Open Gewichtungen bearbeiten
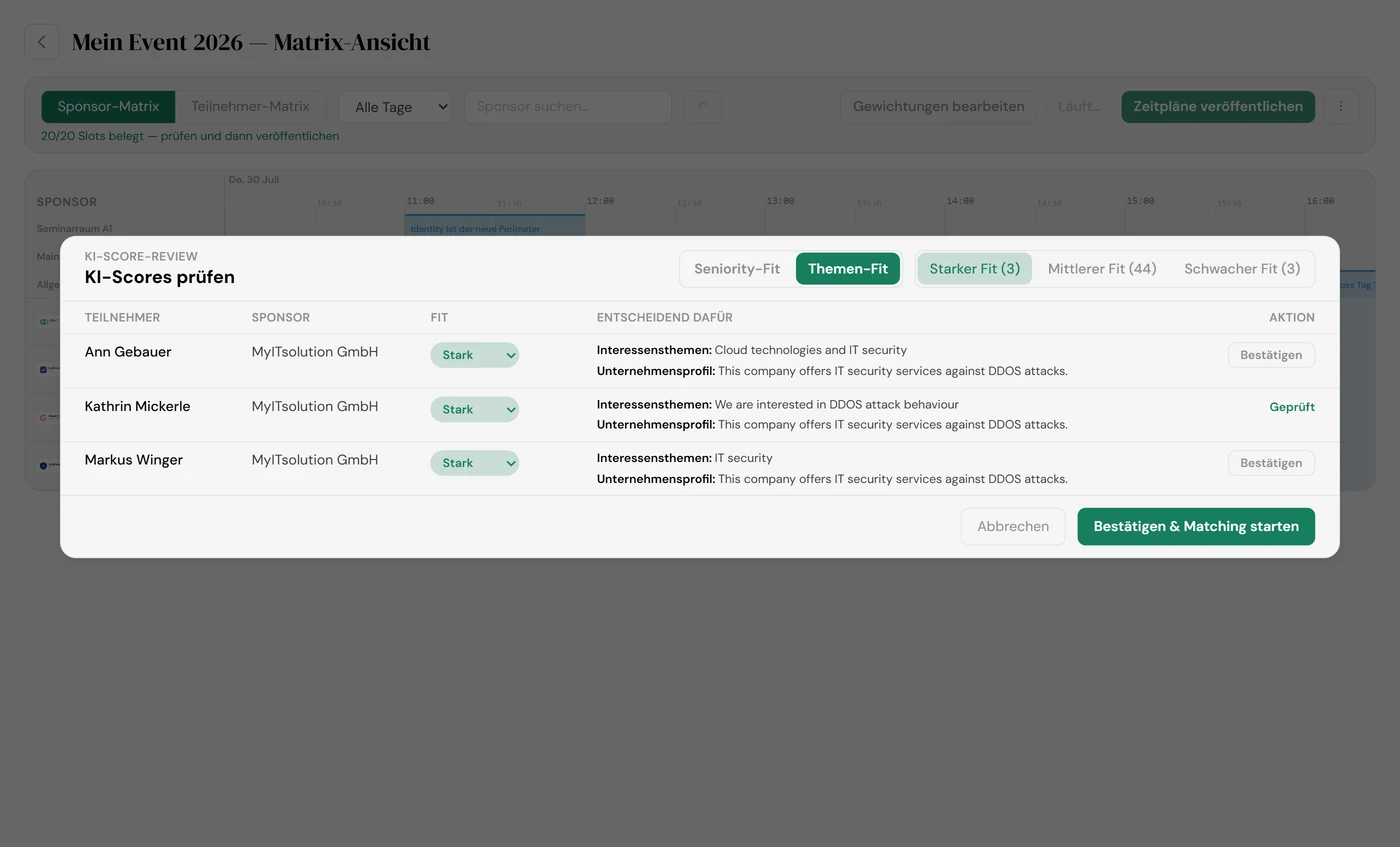The image size is (1400, 847). pyautogui.click(x=938, y=107)
